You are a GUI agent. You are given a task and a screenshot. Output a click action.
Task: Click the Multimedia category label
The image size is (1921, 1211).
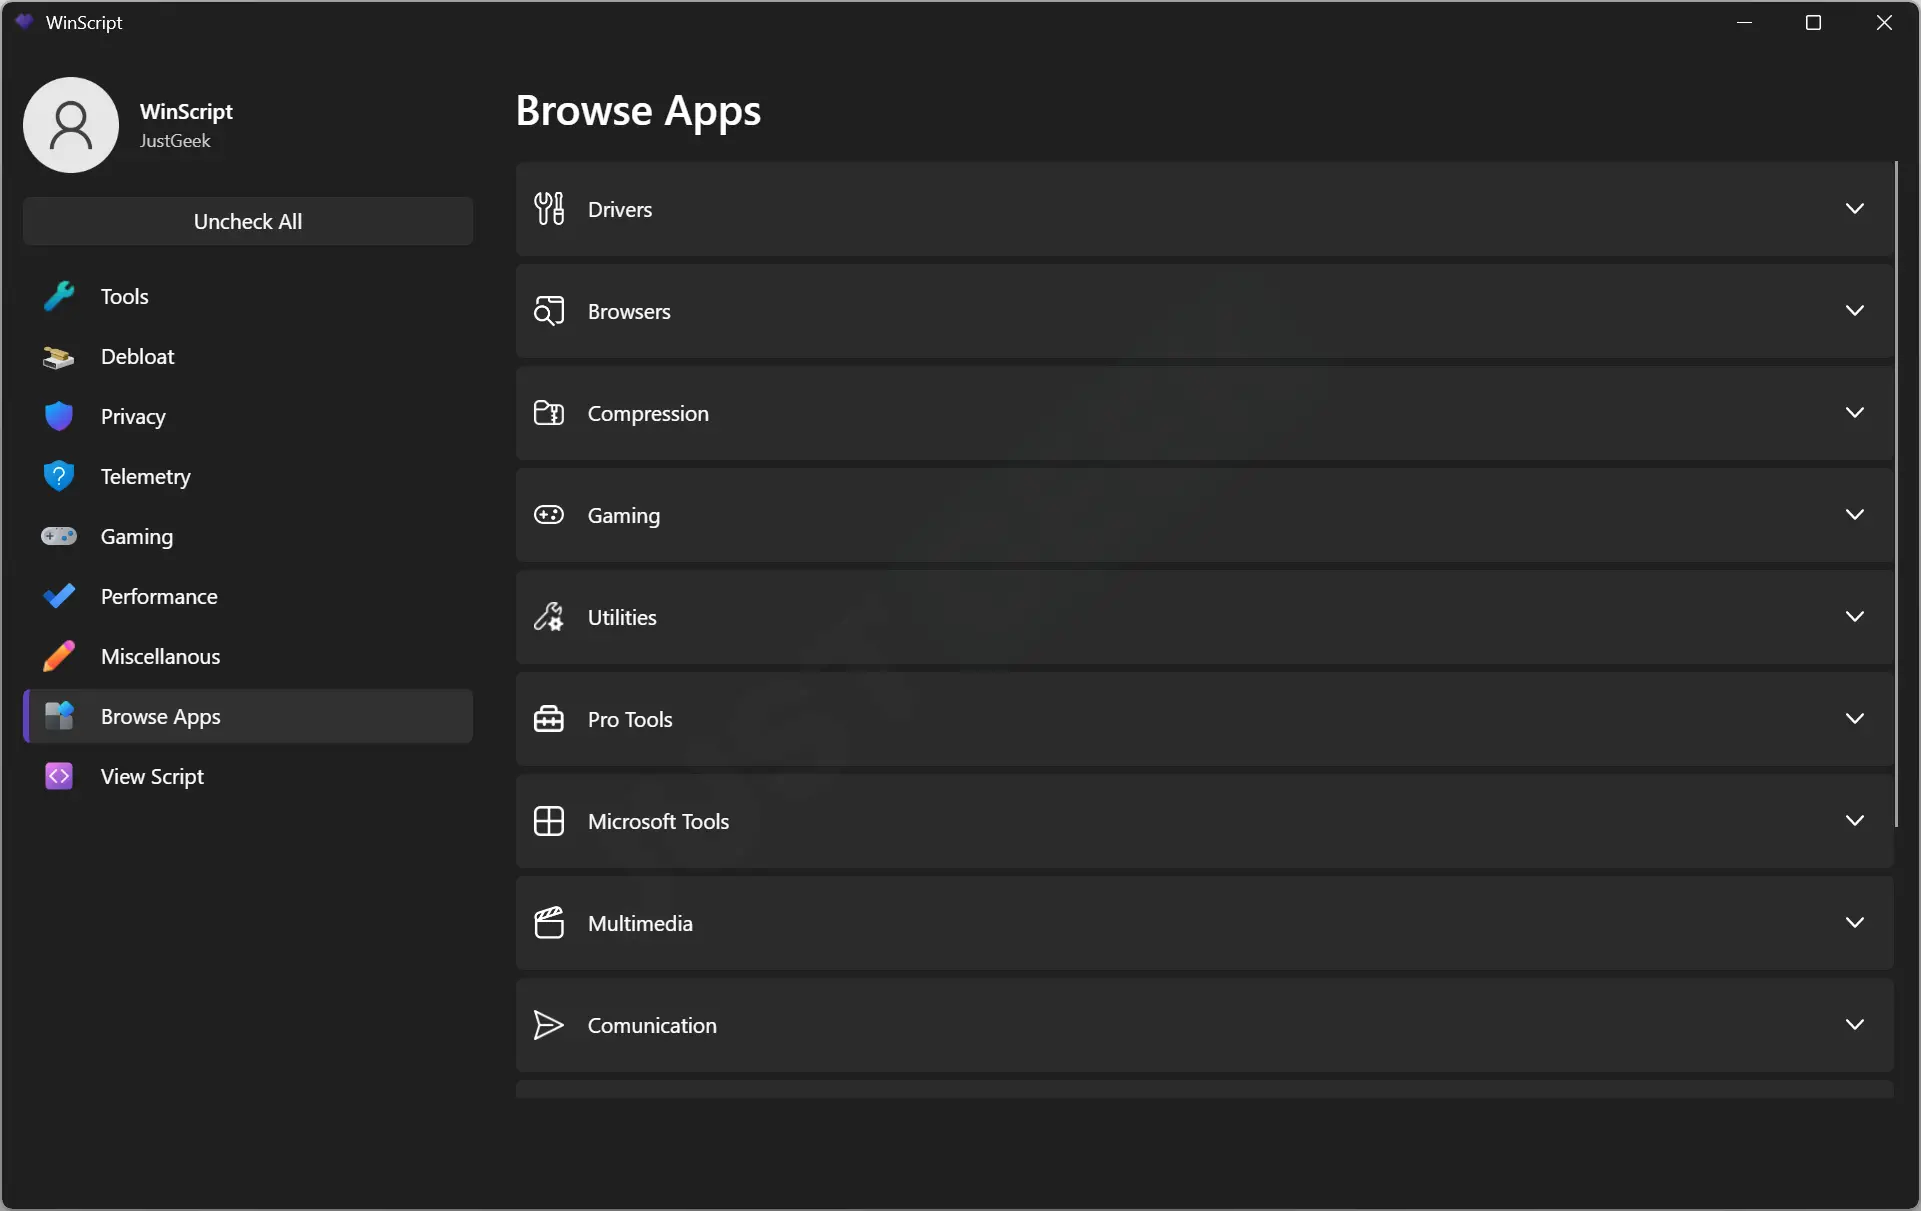pyautogui.click(x=640, y=923)
